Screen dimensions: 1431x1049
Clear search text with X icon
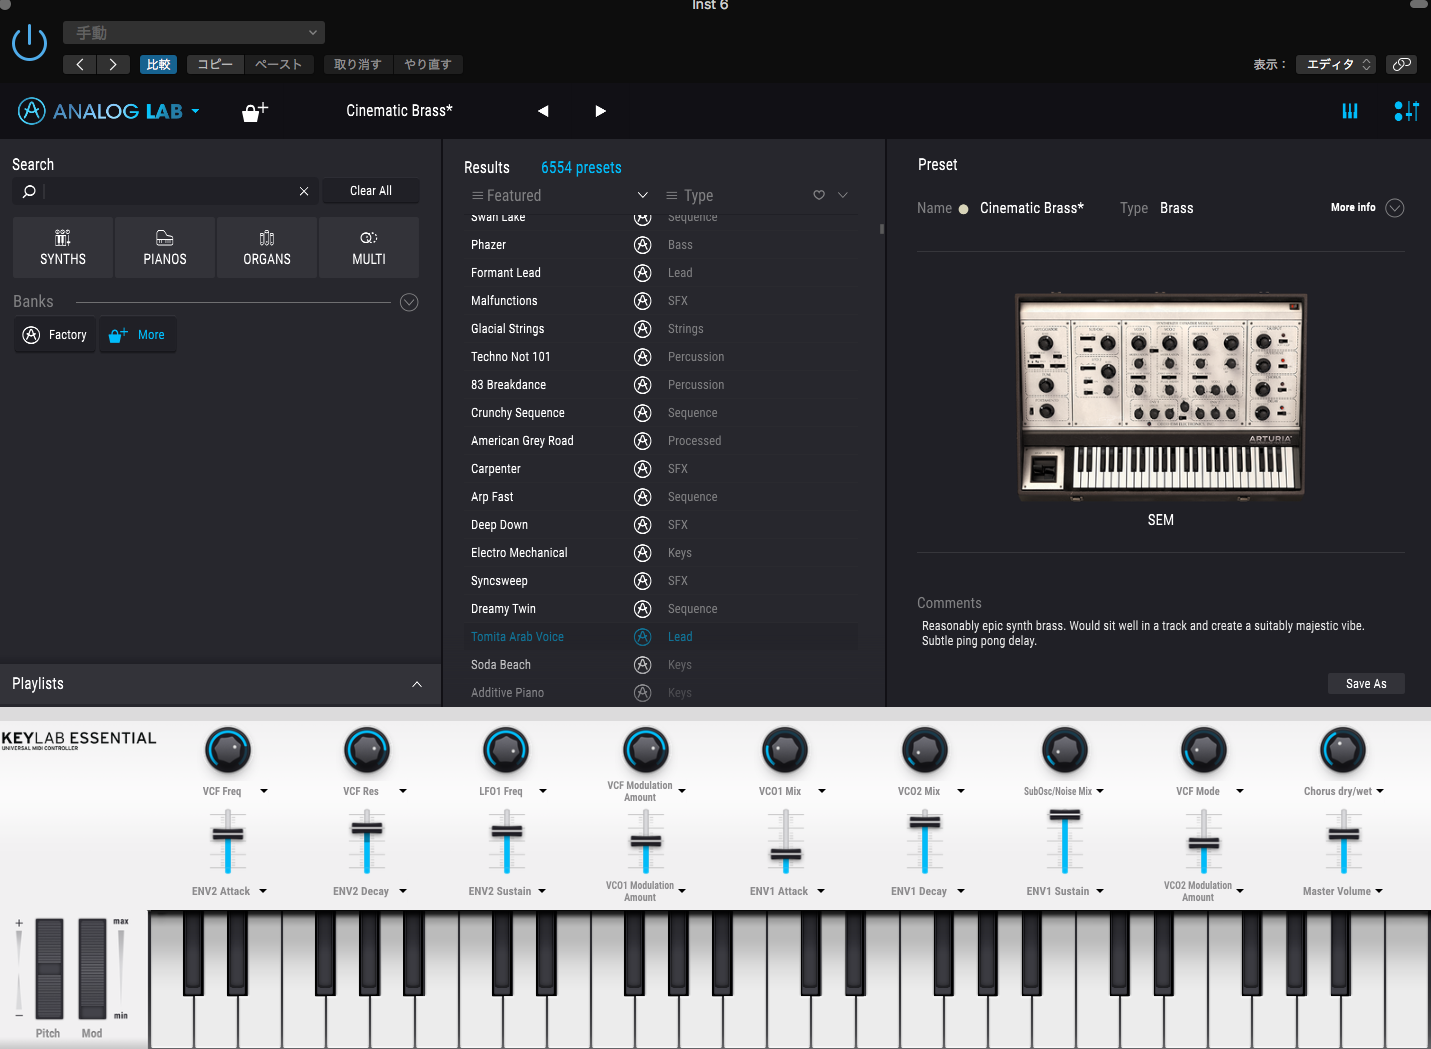coord(304,191)
